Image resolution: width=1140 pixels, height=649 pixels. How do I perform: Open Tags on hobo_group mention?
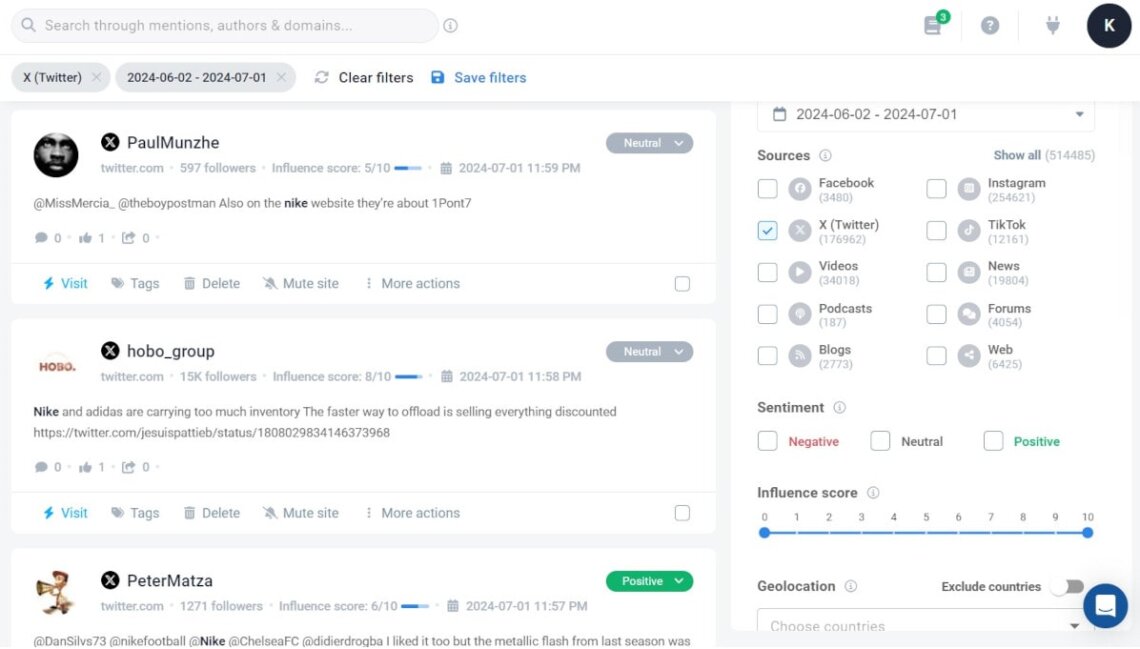tap(135, 513)
